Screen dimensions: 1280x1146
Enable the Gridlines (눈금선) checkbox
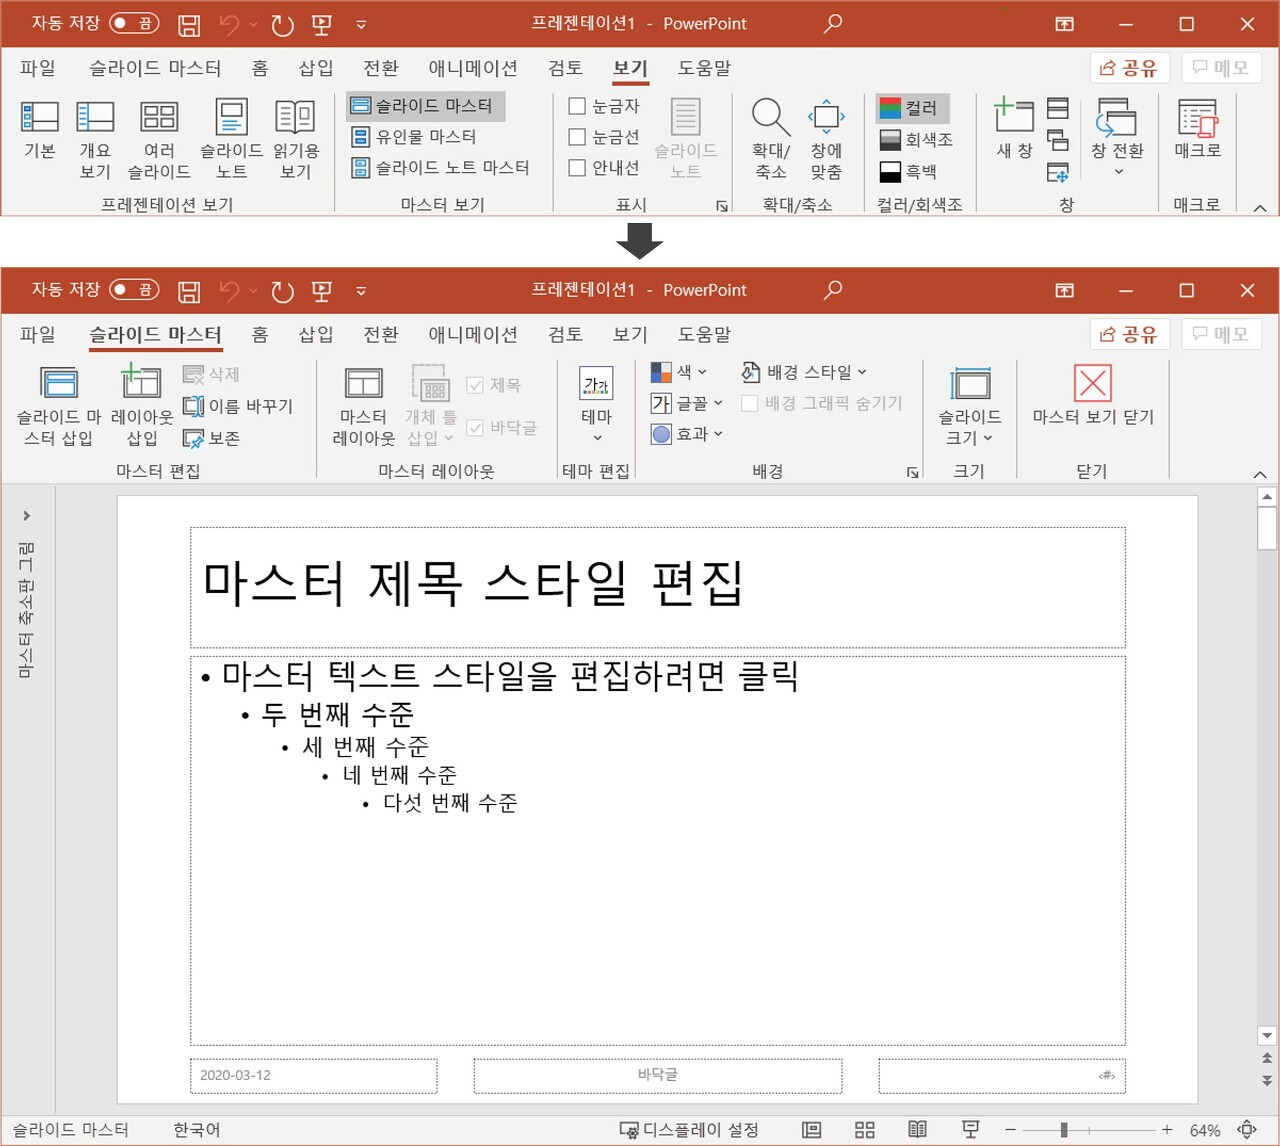(x=577, y=137)
